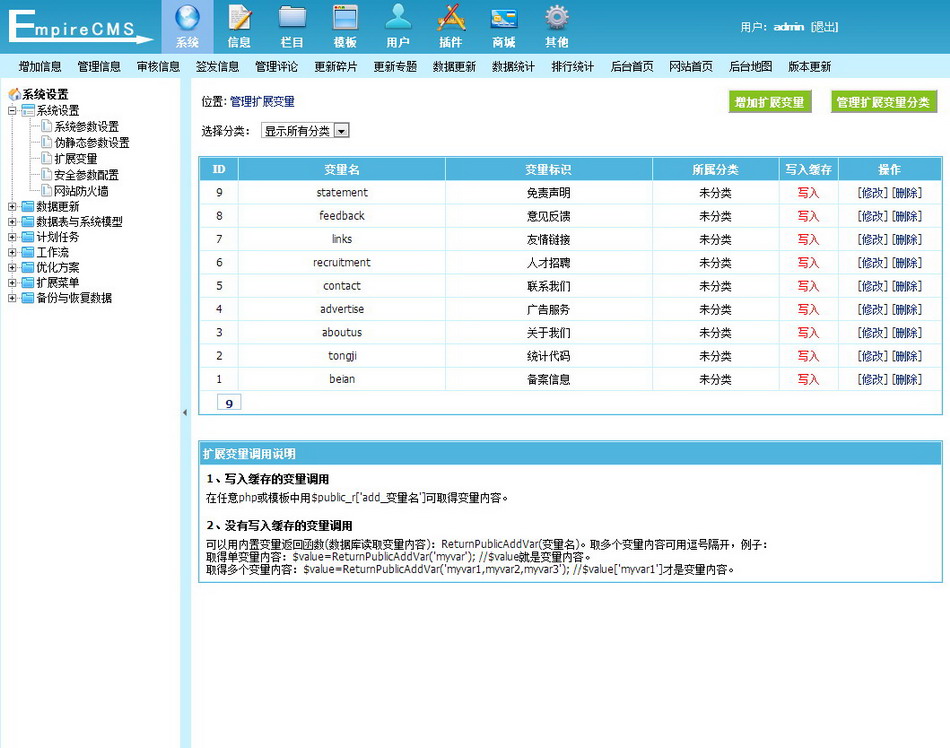The image size is (950, 748).
Task: Click the 增加扩展变量 button
Action: click(x=769, y=102)
